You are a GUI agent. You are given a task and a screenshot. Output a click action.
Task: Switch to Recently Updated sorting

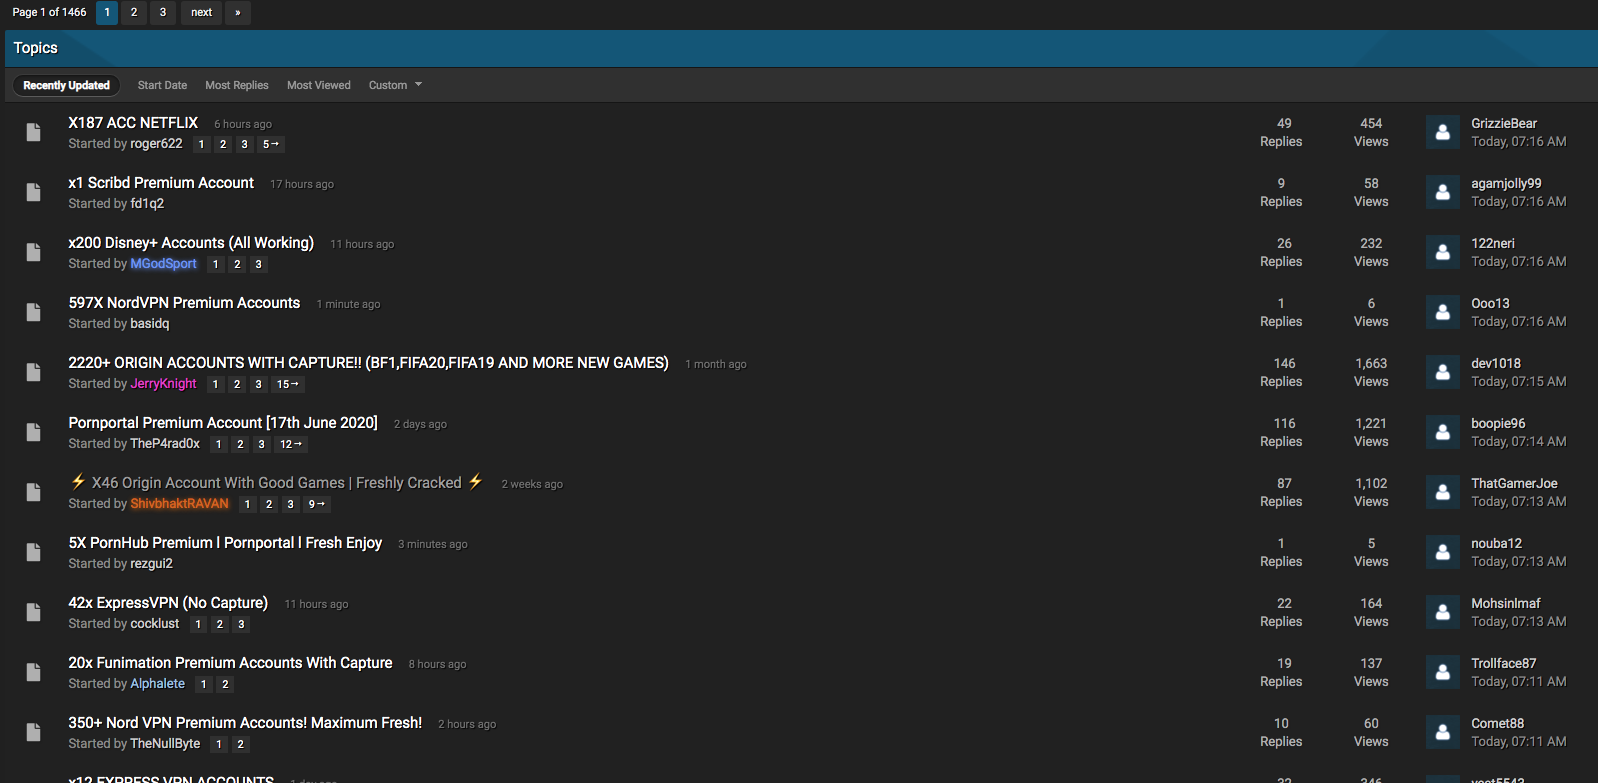tap(66, 85)
